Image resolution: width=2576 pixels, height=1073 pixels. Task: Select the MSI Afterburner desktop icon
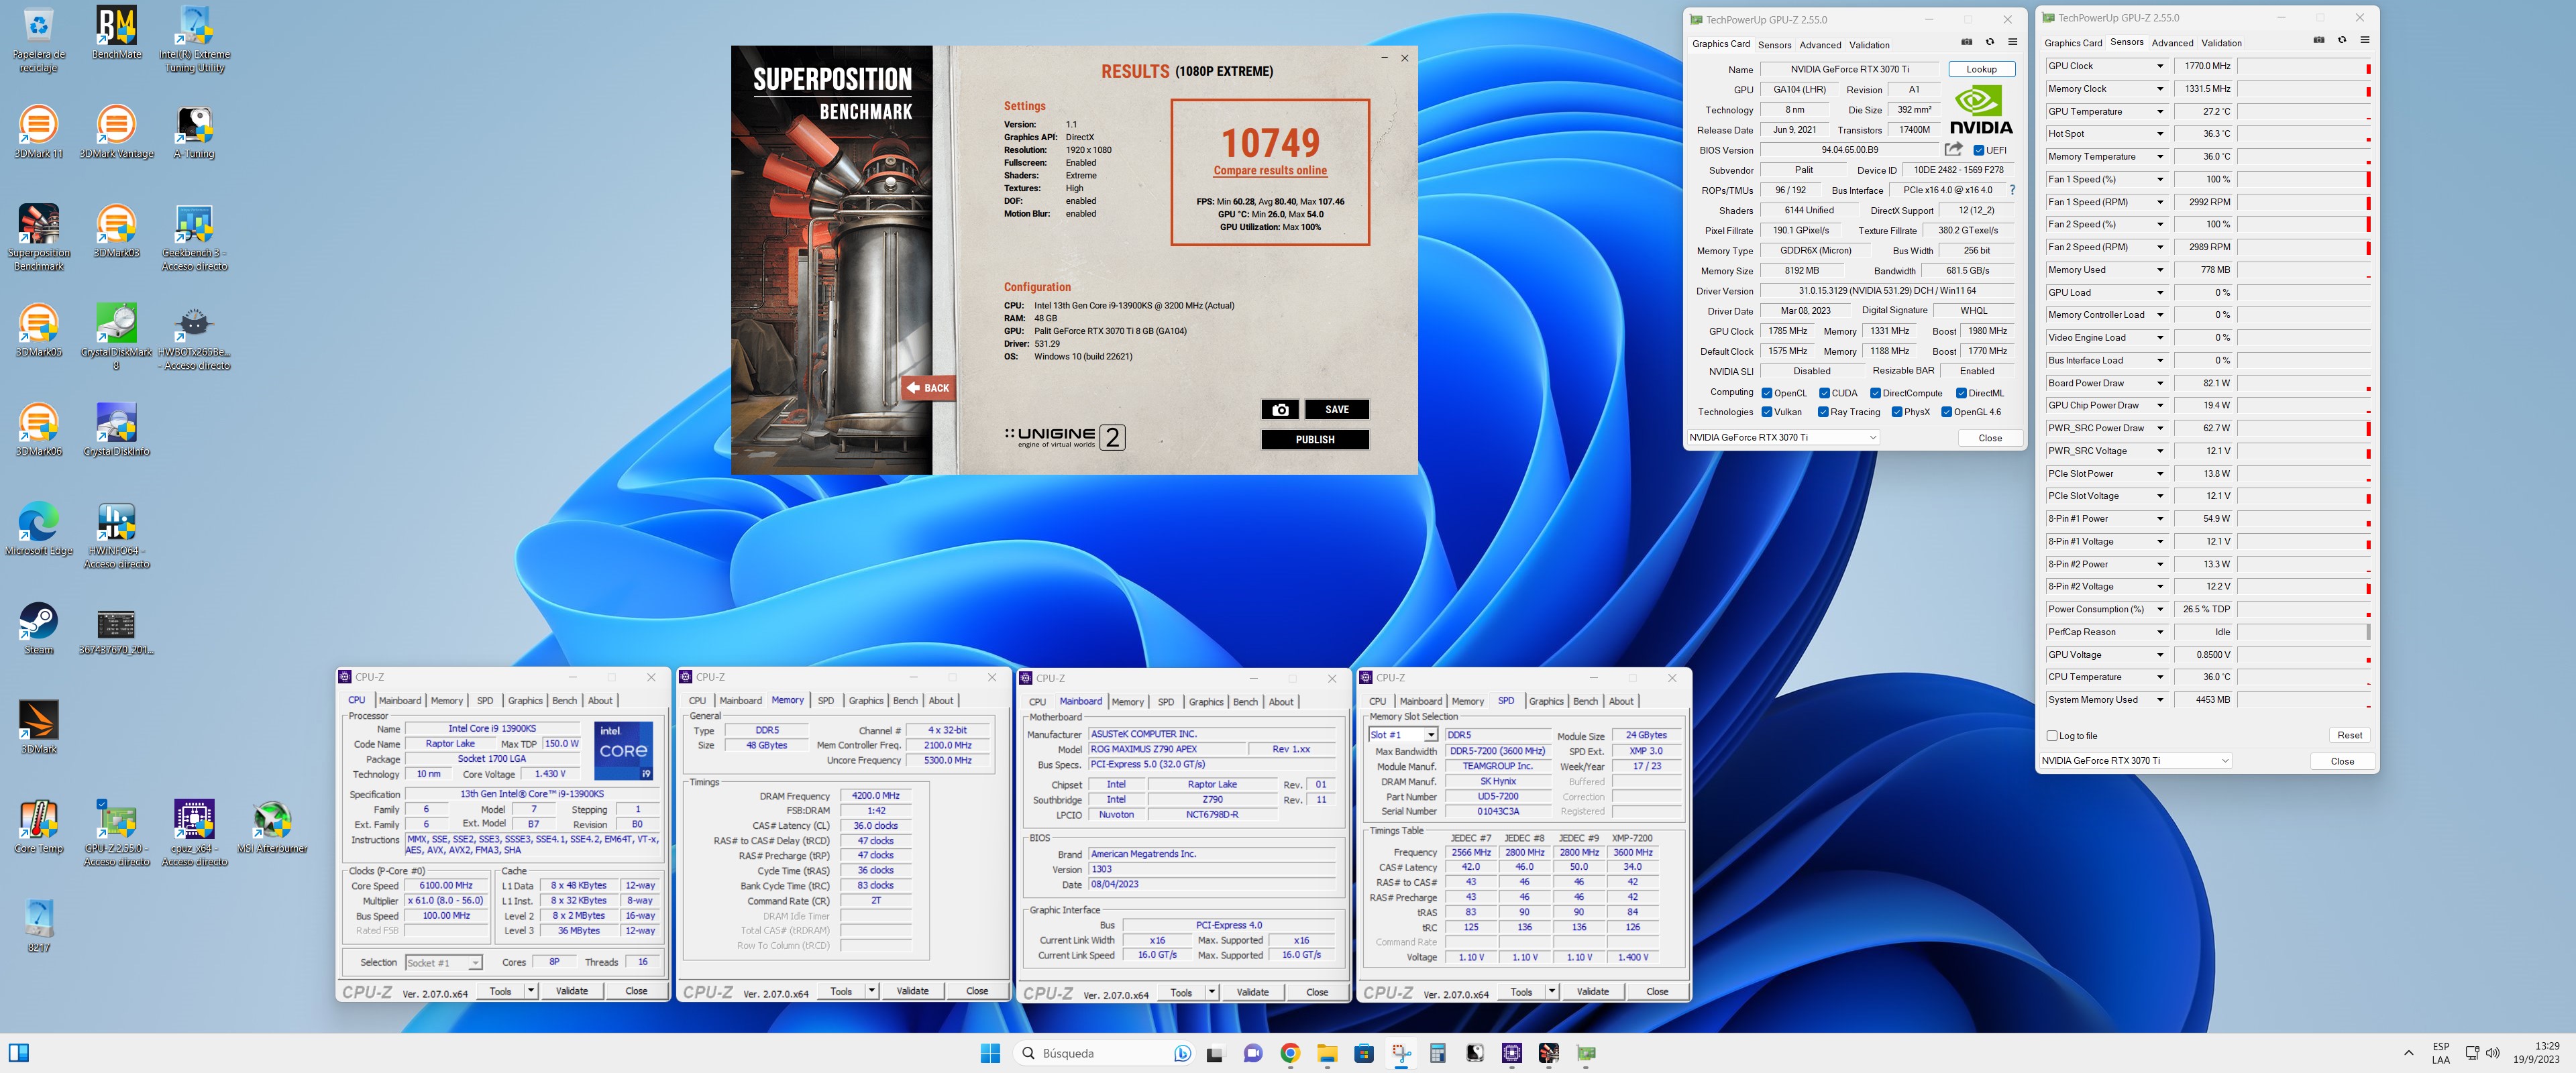coord(272,827)
